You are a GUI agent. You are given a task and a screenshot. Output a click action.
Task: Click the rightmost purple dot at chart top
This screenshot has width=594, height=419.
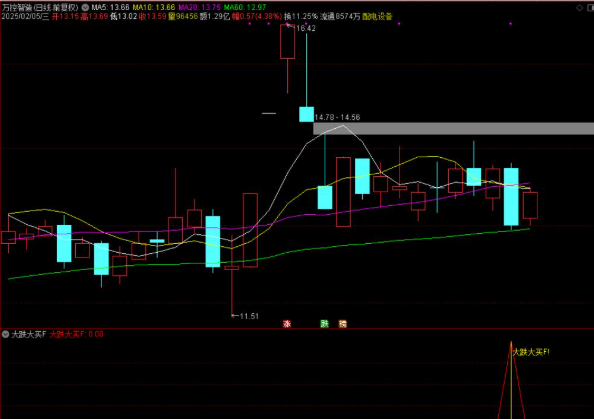tap(510, 24)
